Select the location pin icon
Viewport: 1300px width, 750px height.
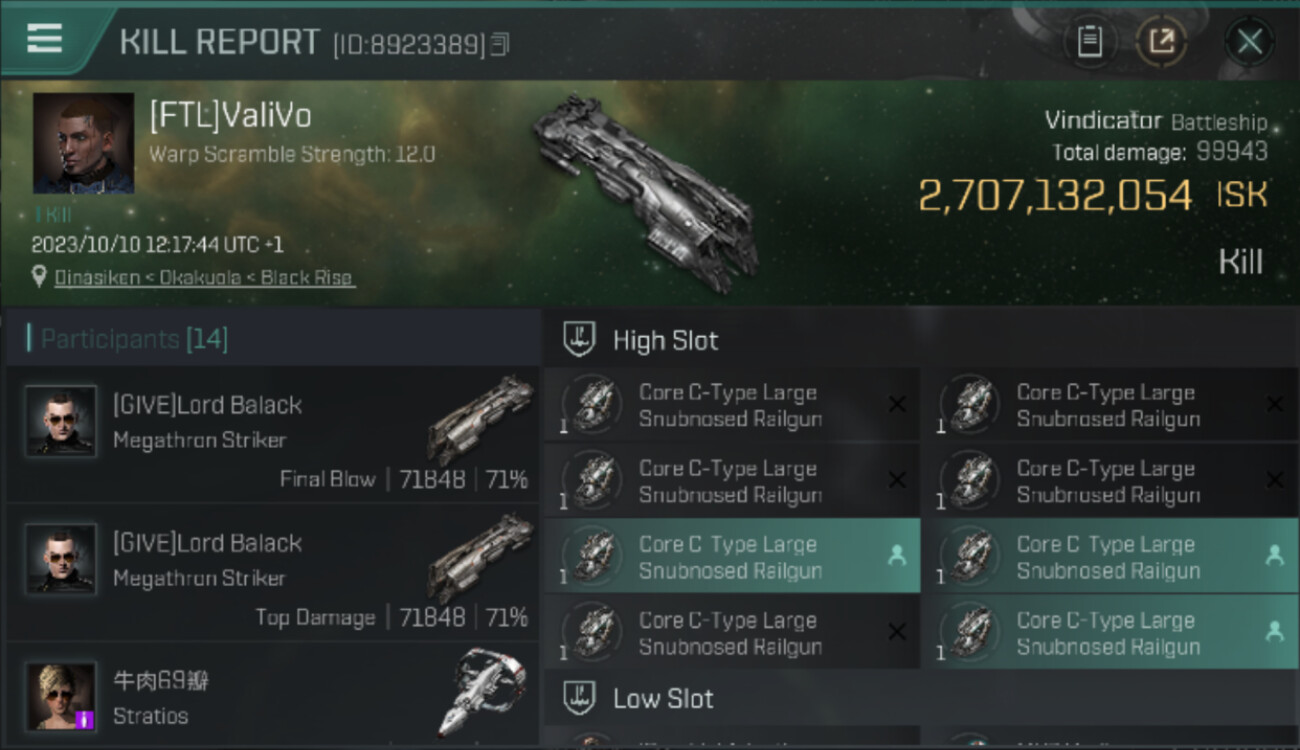pyautogui.click(x=39, y=277)
